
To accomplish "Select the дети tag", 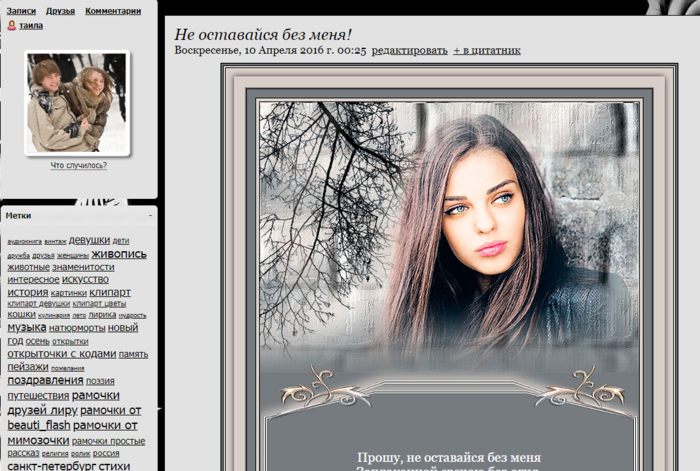I will click(x=121, y=241).
